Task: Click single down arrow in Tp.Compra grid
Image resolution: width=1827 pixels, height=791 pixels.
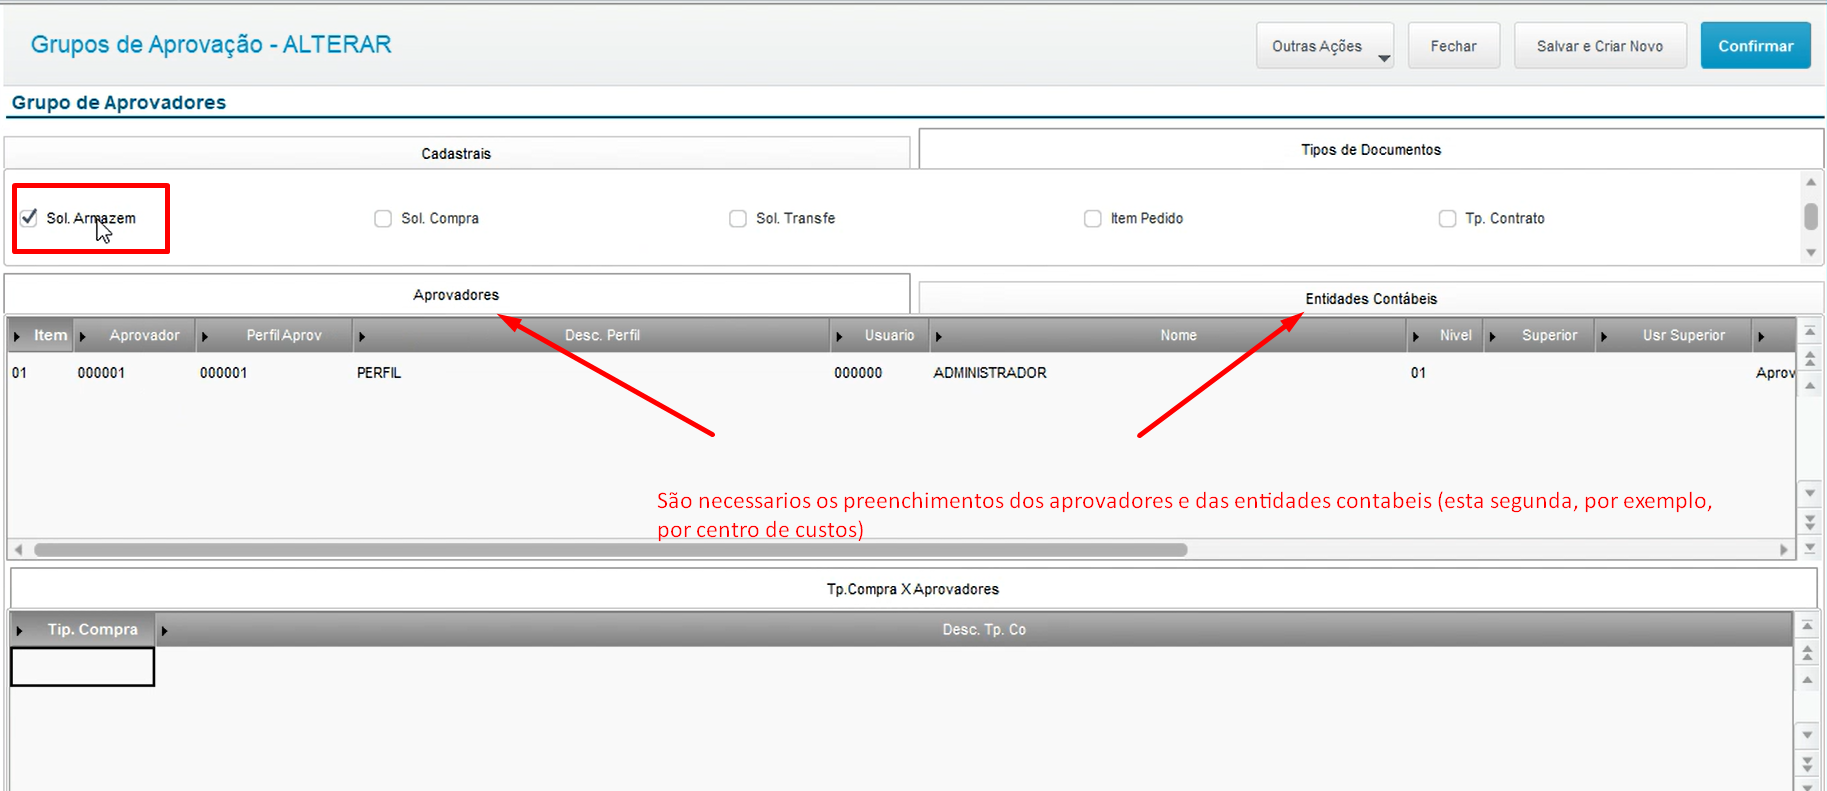Action: pyautogui.click(x=1807, y=735)
